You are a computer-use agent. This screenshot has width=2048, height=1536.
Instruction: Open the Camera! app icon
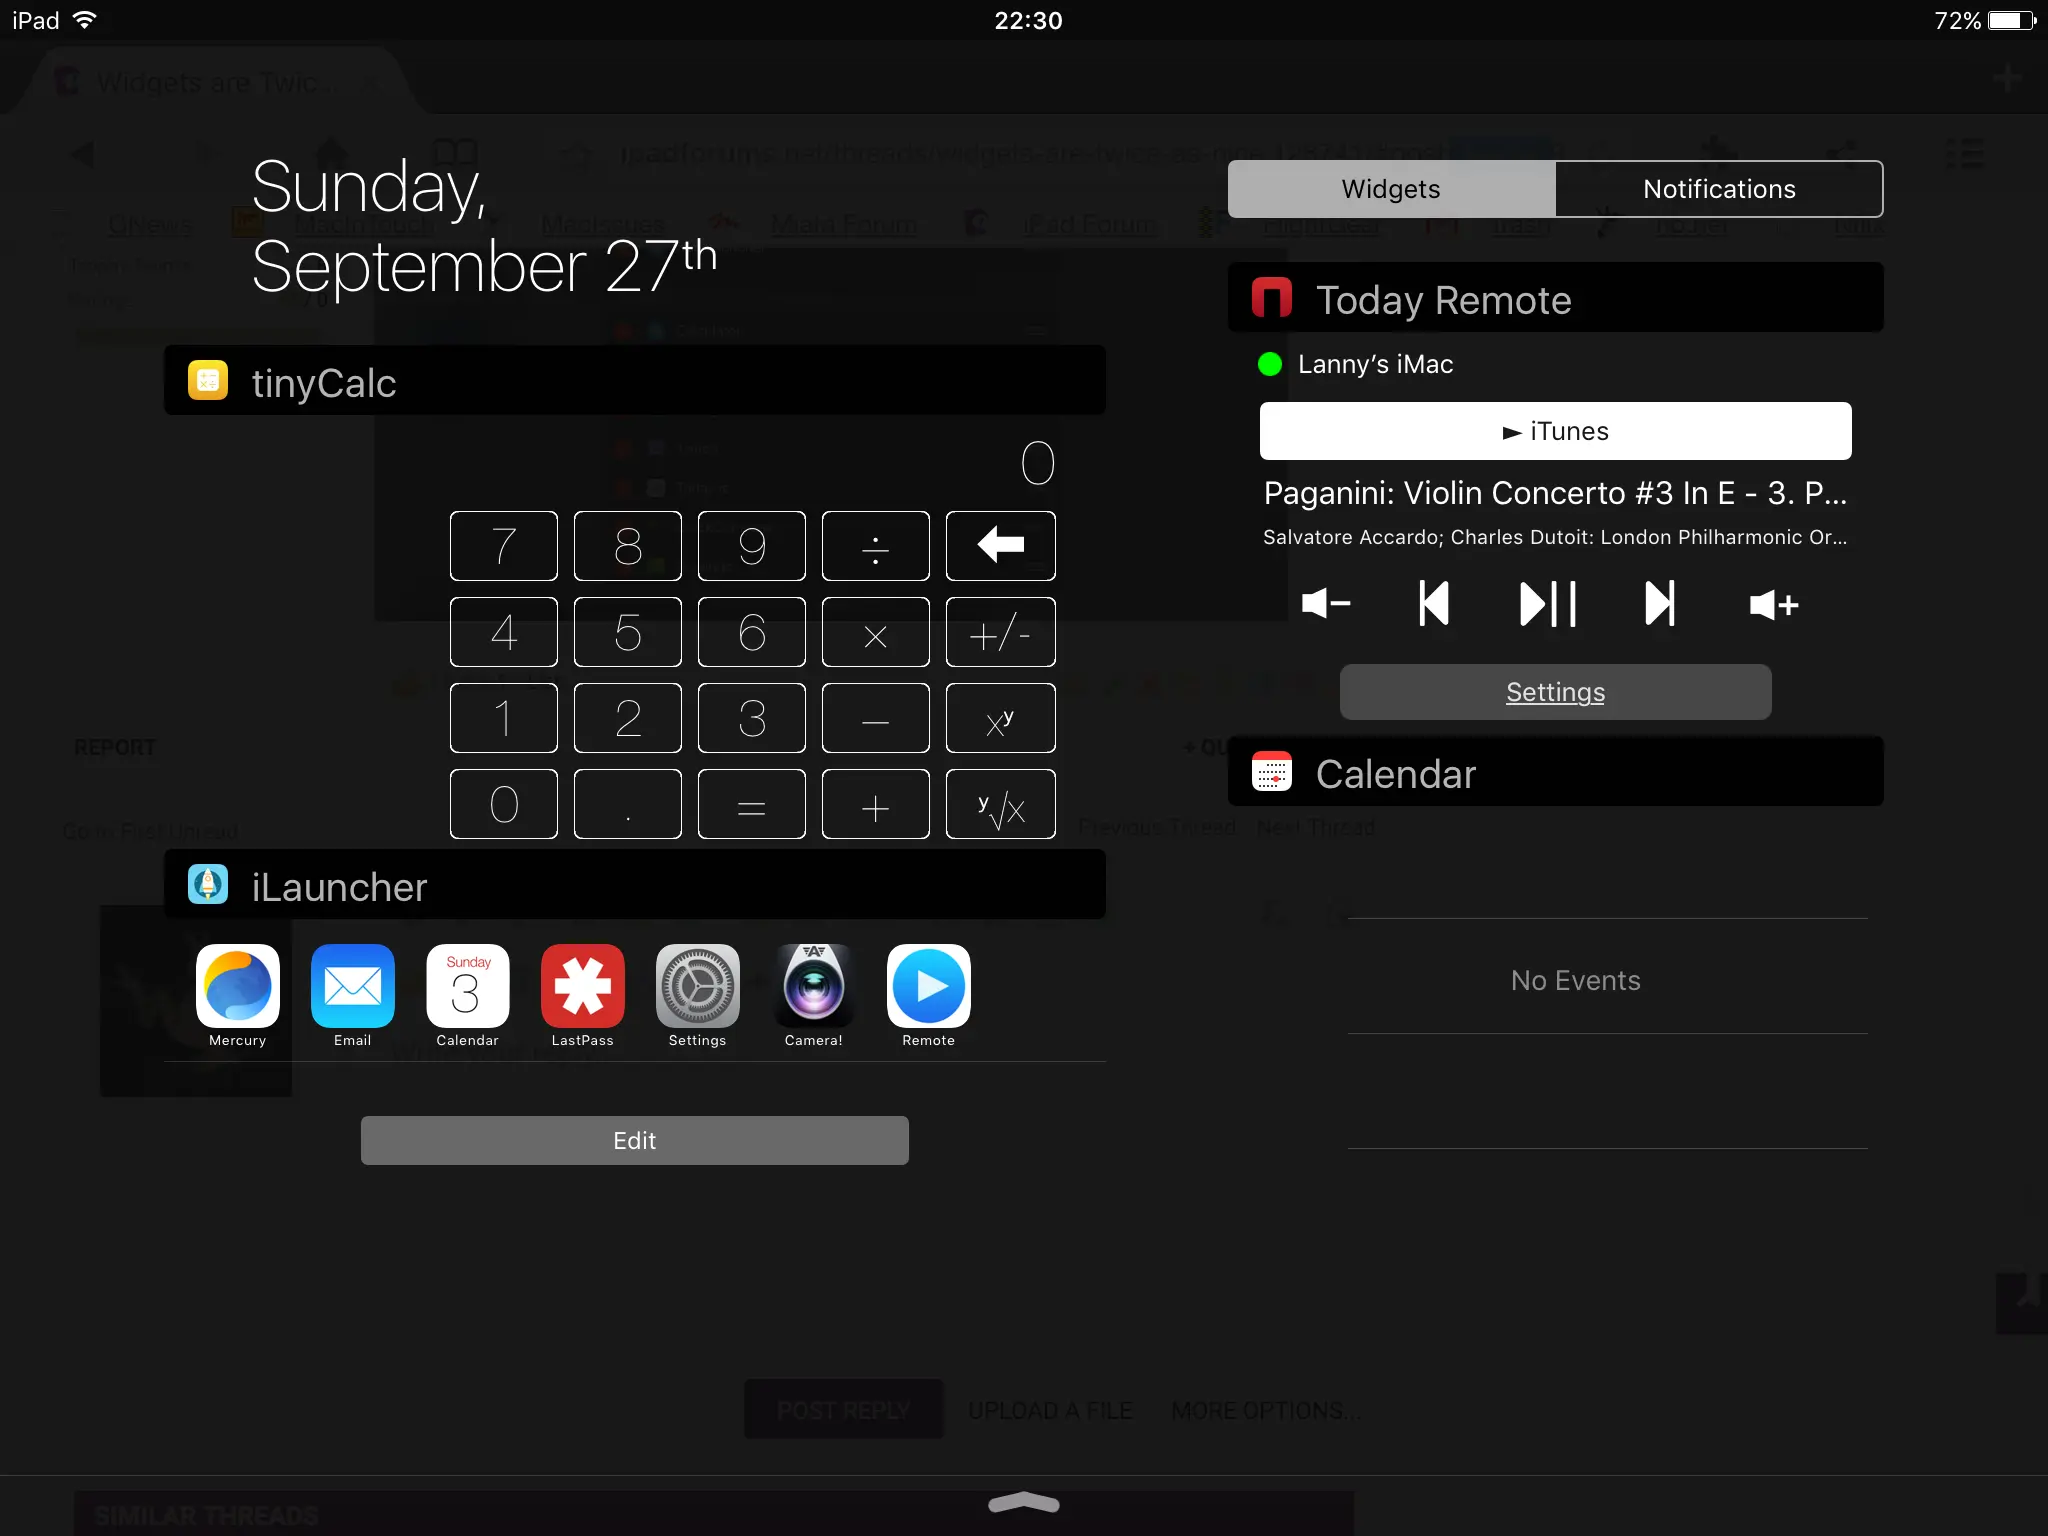pyautogui.click(x=813, y=987)
